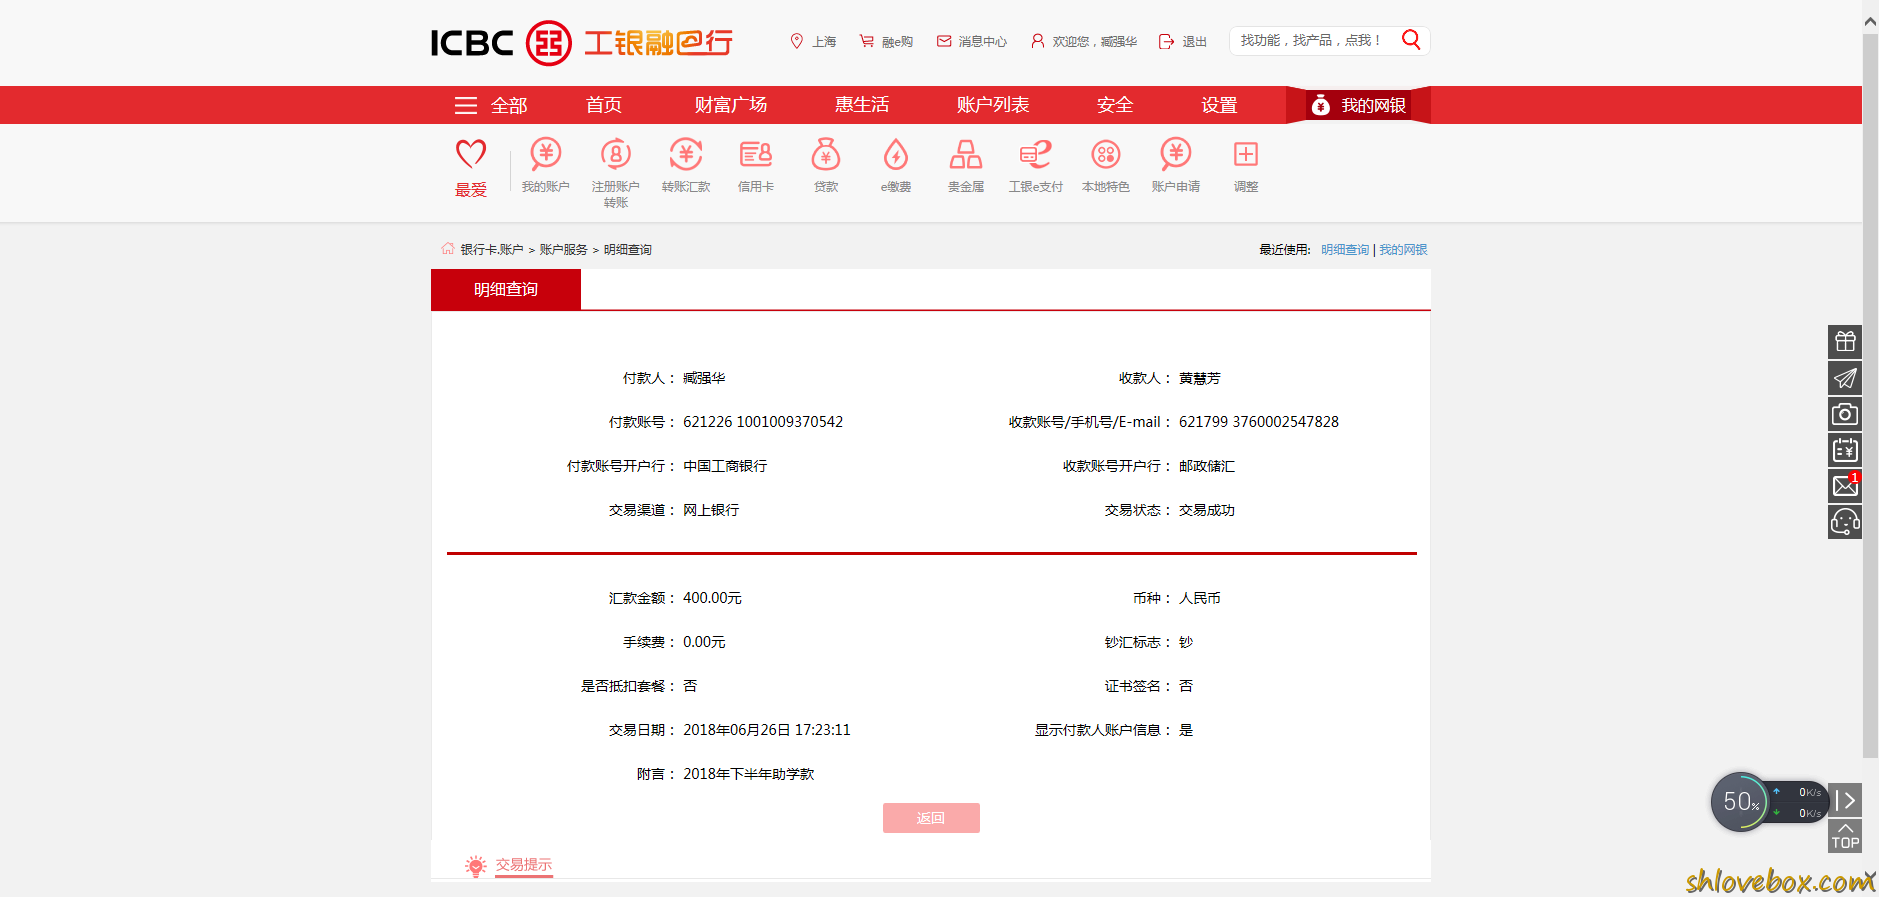Open the gift icon in right sidebar
Screen dimensions: 1879x897
click(1845, 342)
